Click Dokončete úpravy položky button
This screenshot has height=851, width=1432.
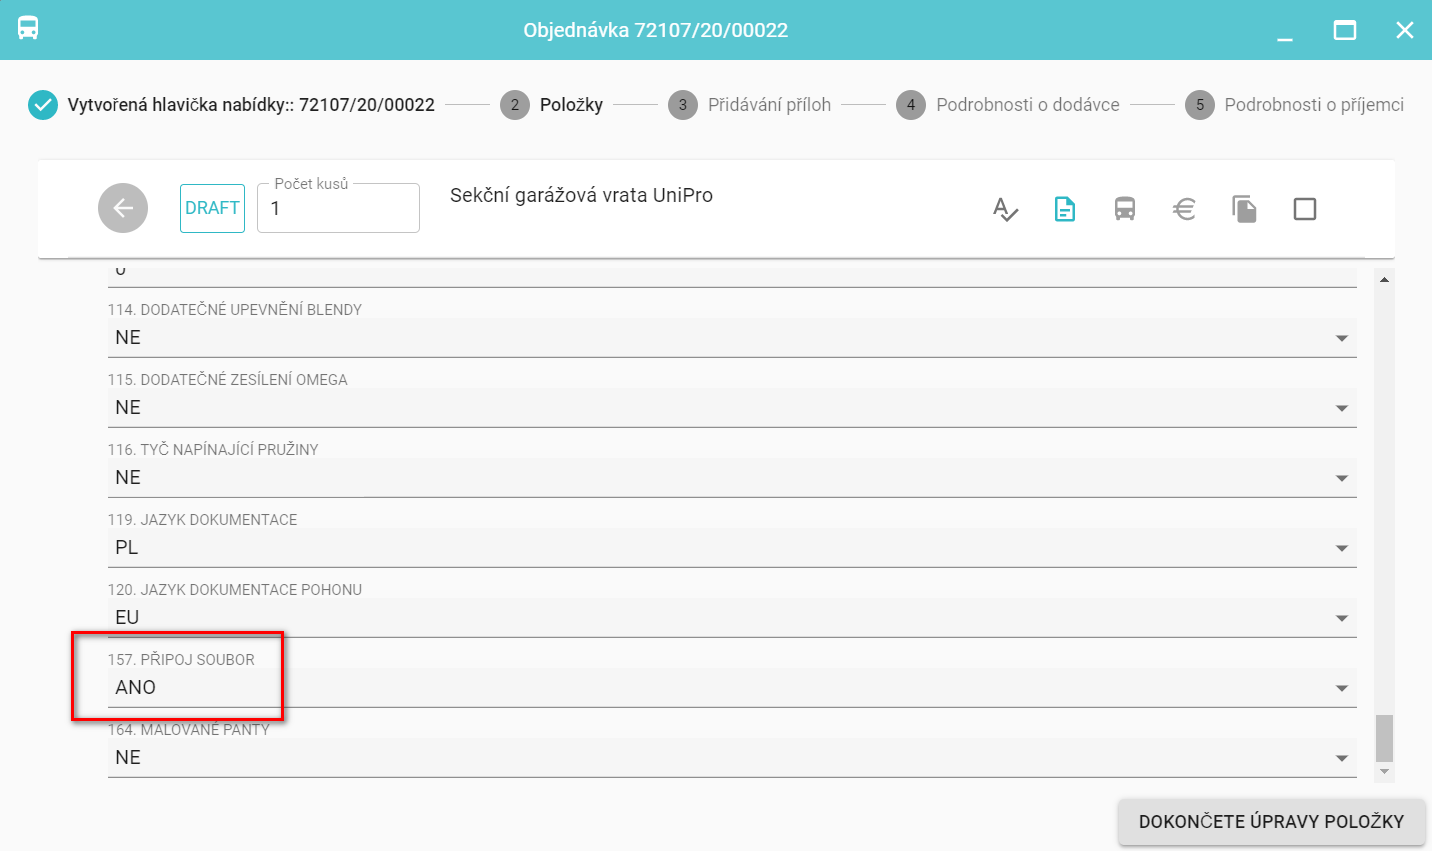(1271, 822)
